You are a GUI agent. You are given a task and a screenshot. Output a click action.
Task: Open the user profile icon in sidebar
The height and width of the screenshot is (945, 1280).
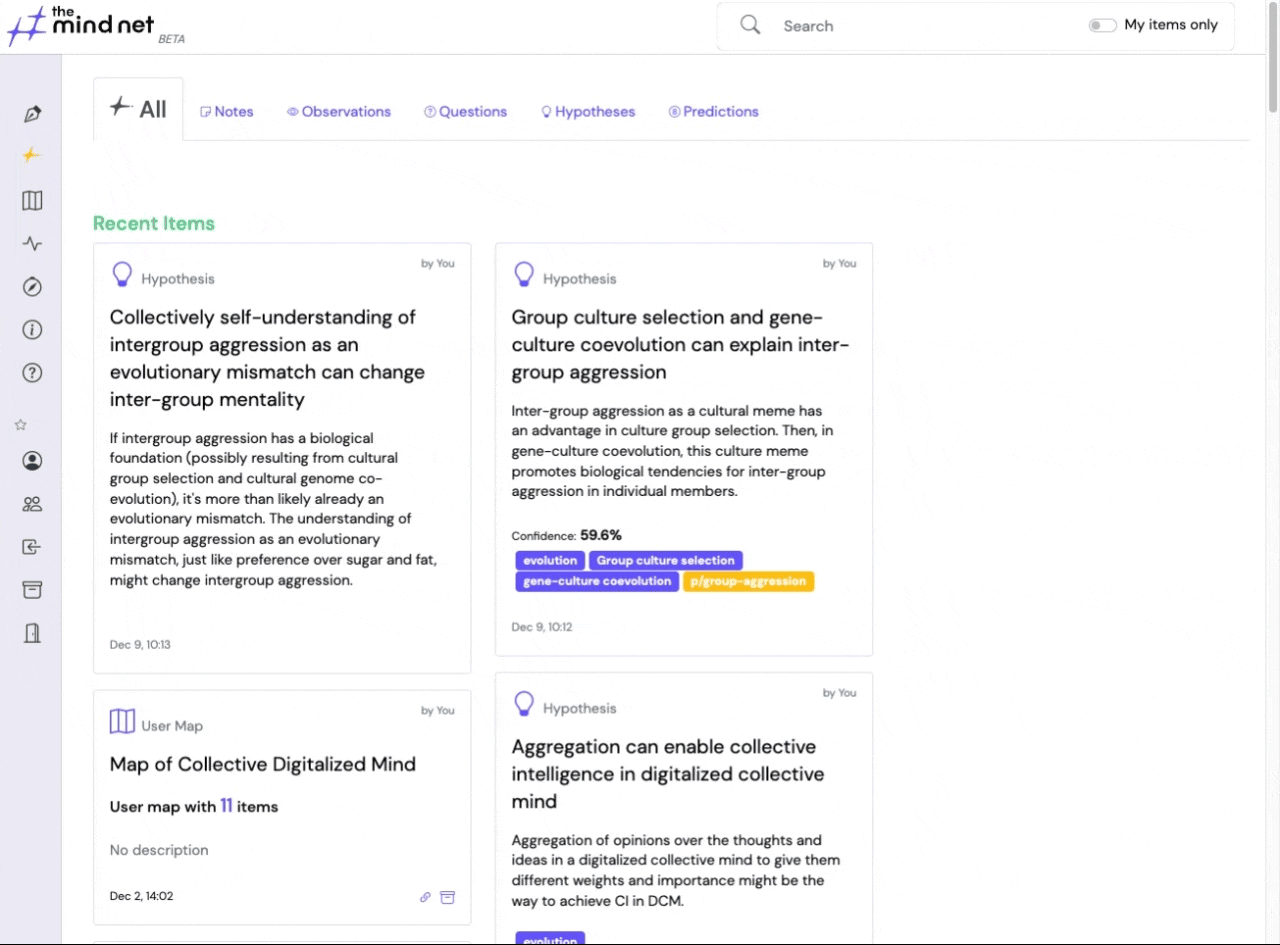coord(32,461)
